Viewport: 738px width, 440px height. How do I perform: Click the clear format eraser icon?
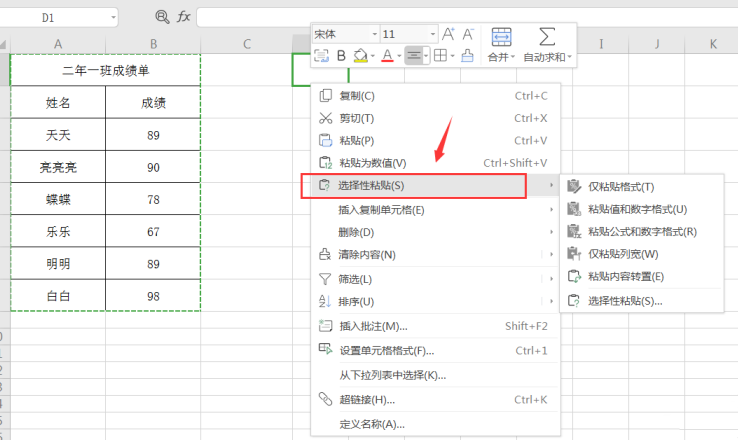[467, 56]
